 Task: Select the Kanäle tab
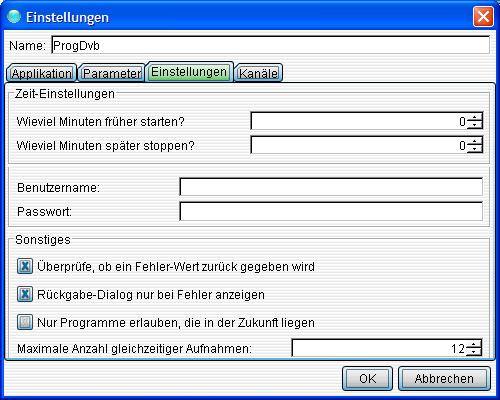click(x=258, y=73)
